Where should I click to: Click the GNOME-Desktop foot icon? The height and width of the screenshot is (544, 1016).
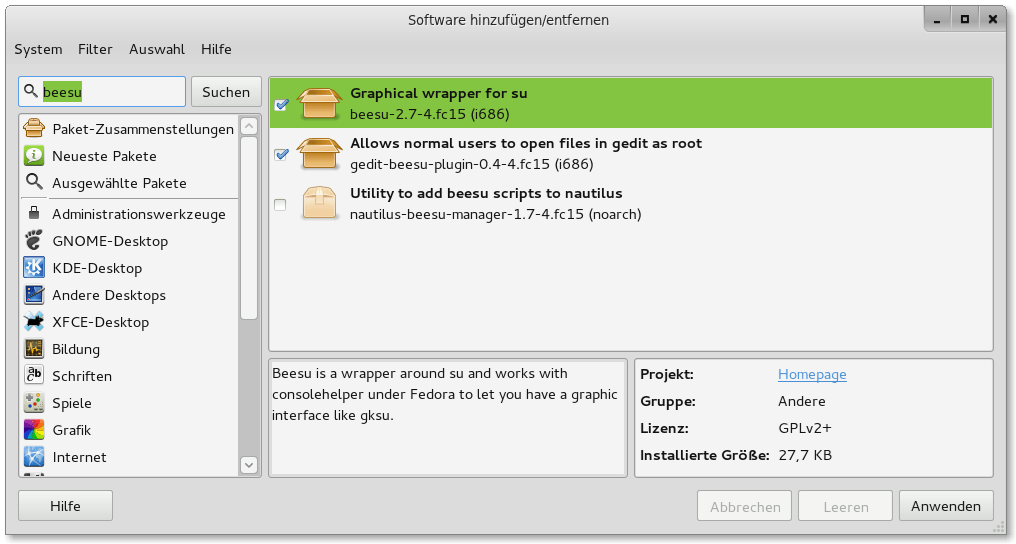coord(34,240)
